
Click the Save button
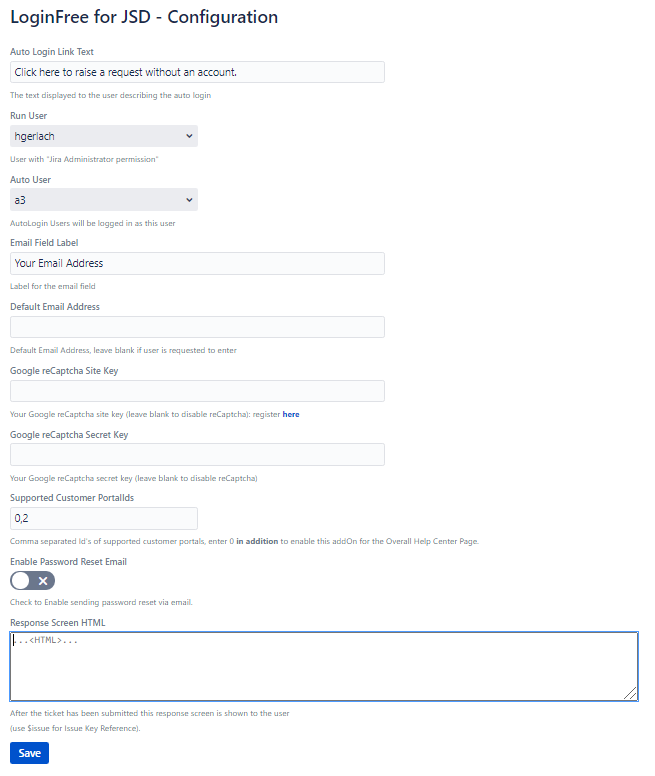[29, 753]
